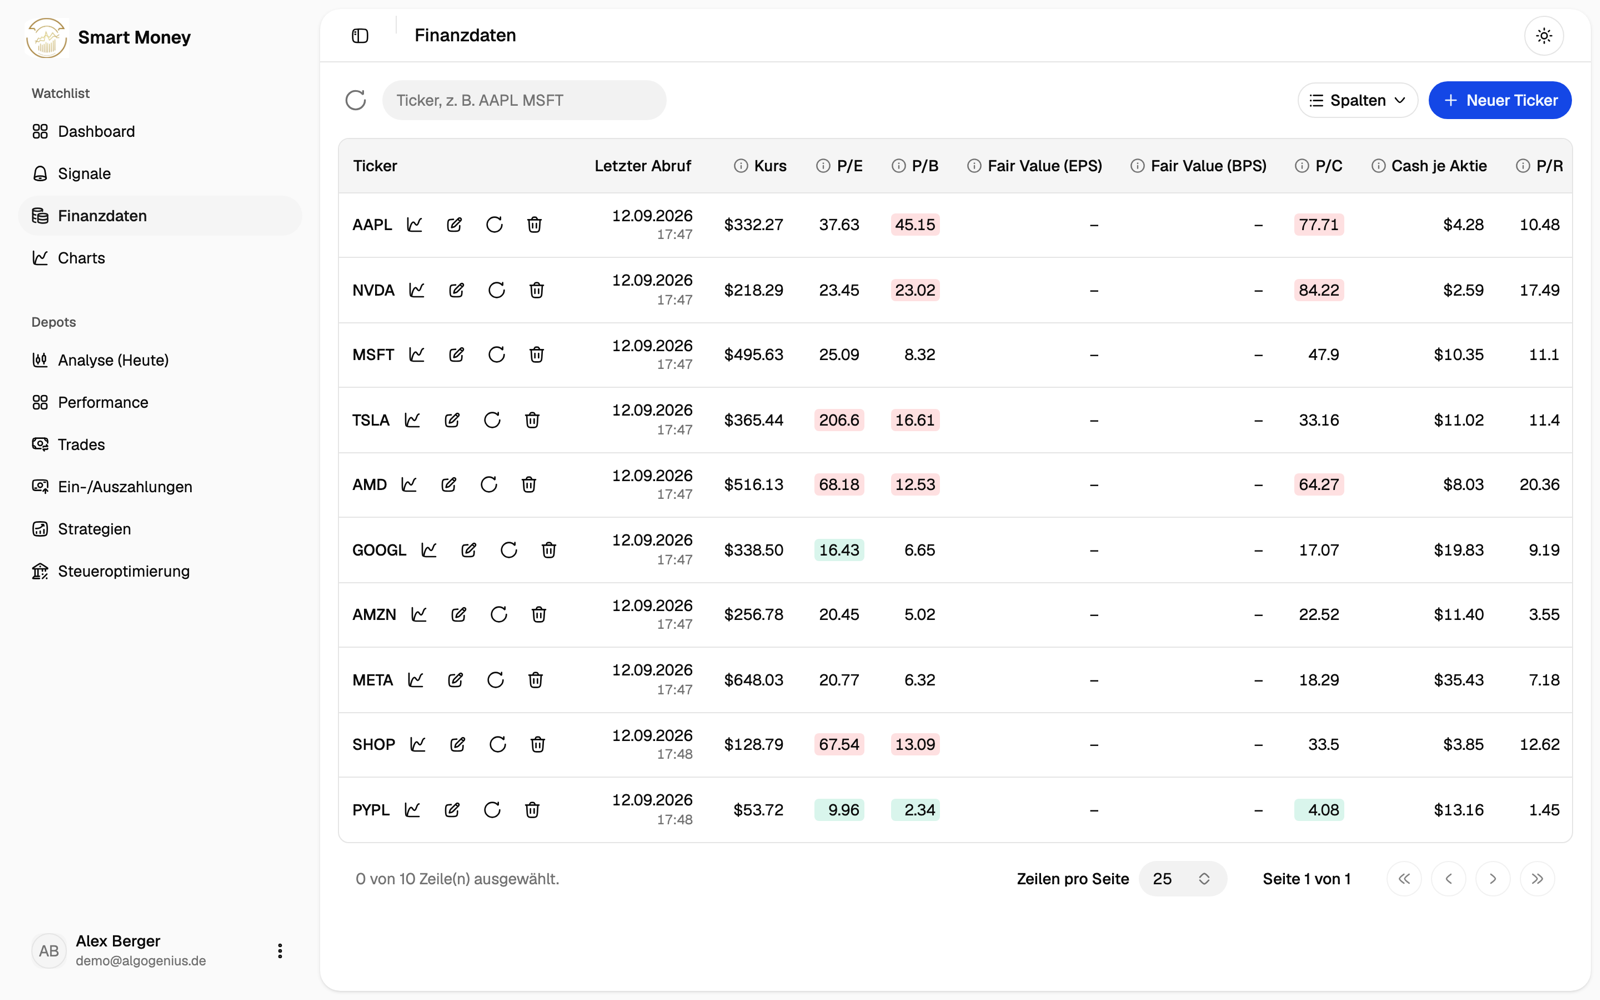This screenshot has height=1000, width=1600.
Task: Open Trades in the sidebar
Action: click(x=160, y=445)
